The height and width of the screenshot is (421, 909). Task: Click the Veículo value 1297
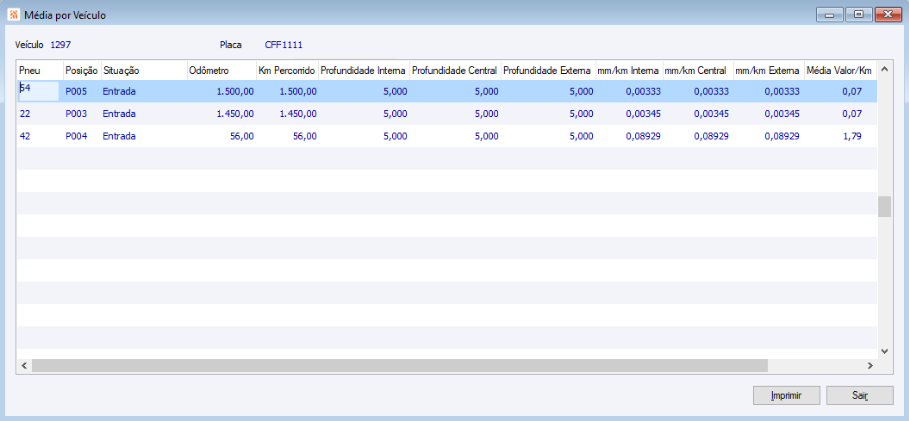(x=61, y=44)
